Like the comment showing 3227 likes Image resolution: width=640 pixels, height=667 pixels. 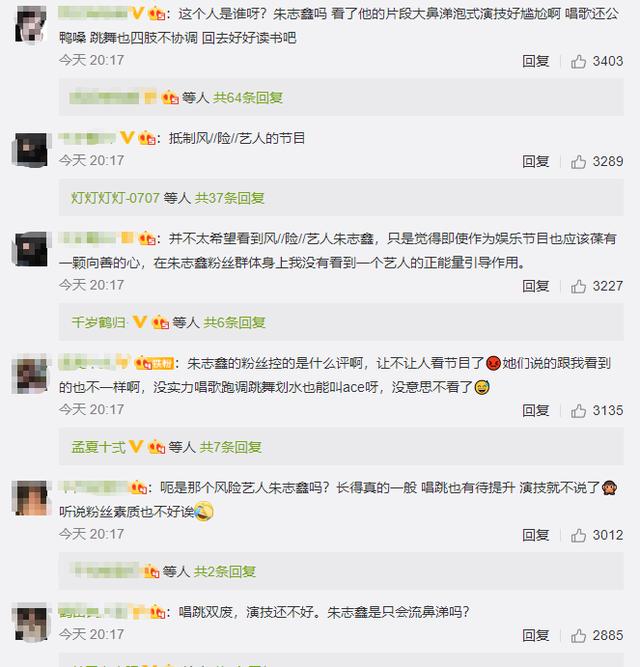click(x=578, y=286)
